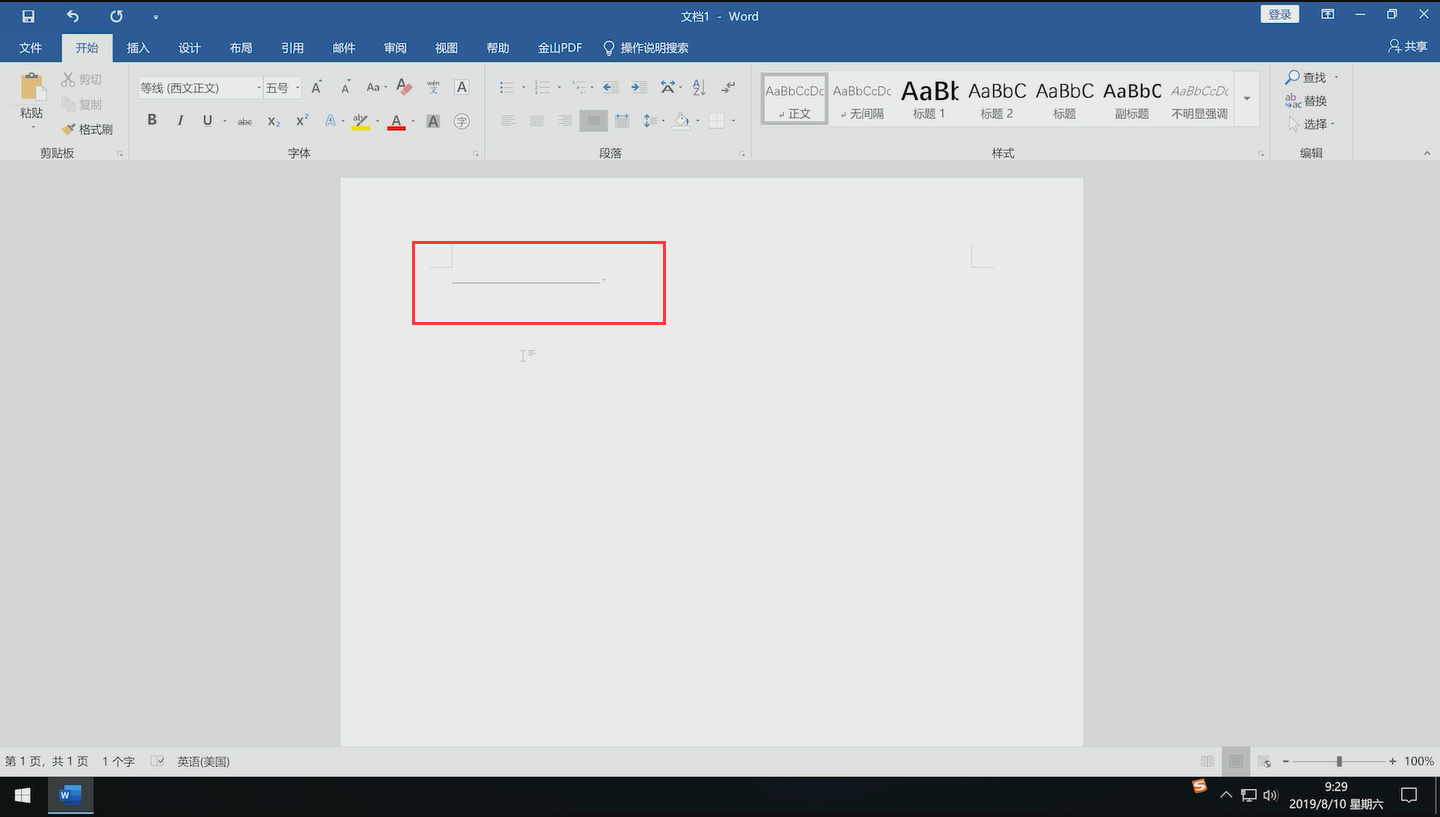Expand the styles gallery
Image resolution: width=1440 pixels, height=817 pixels.
pos(1247,99)
